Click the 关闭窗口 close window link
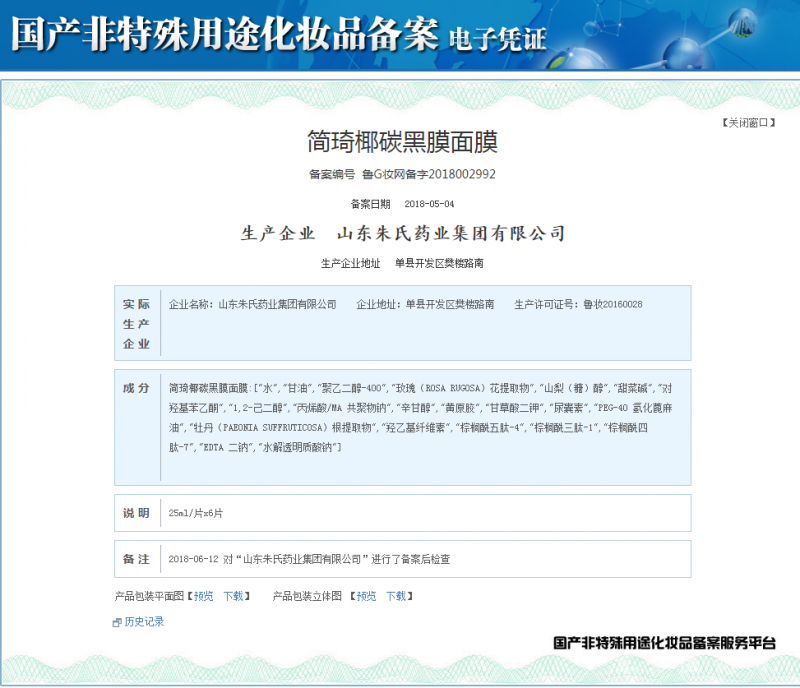This screenshot has height=688, width=800. 748,123
